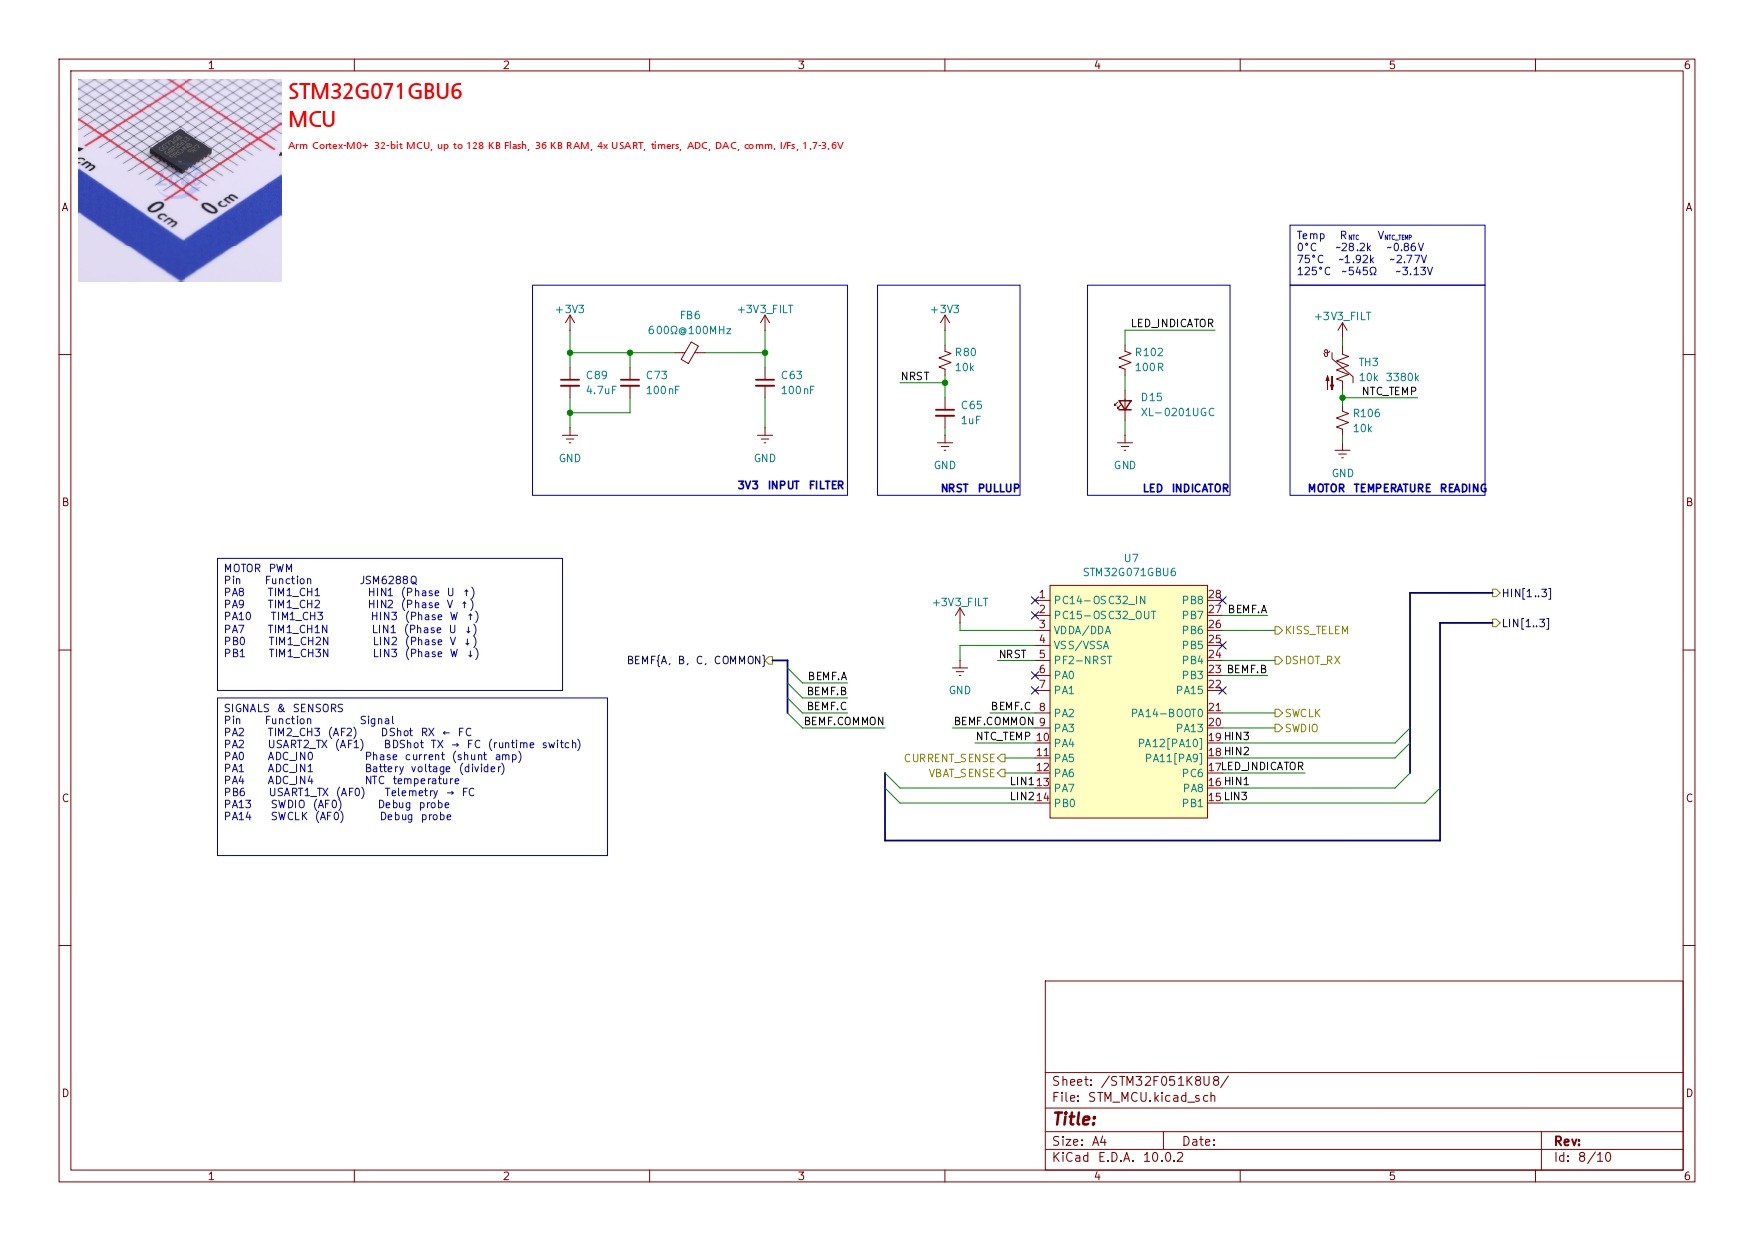Click the PF2-NRST pin name on U7
This screenshot has width=1754, height=1241.
(1082, 660)
